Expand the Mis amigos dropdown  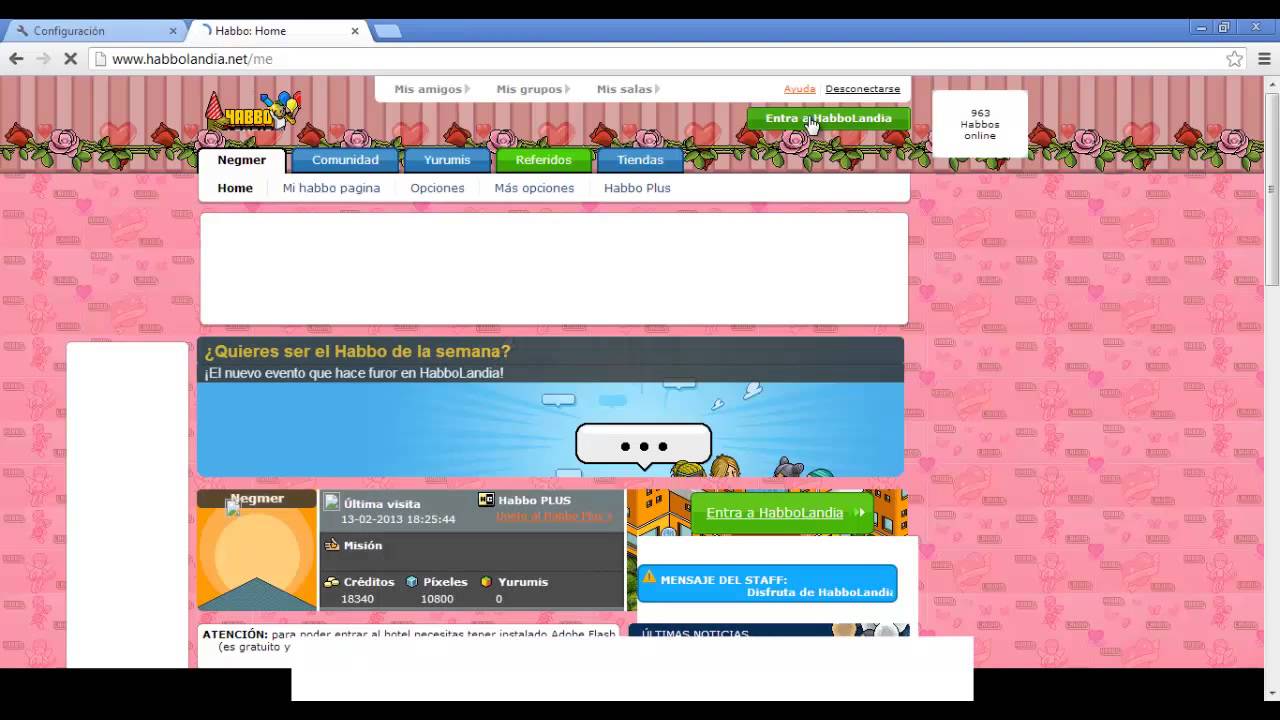point(432,89)
